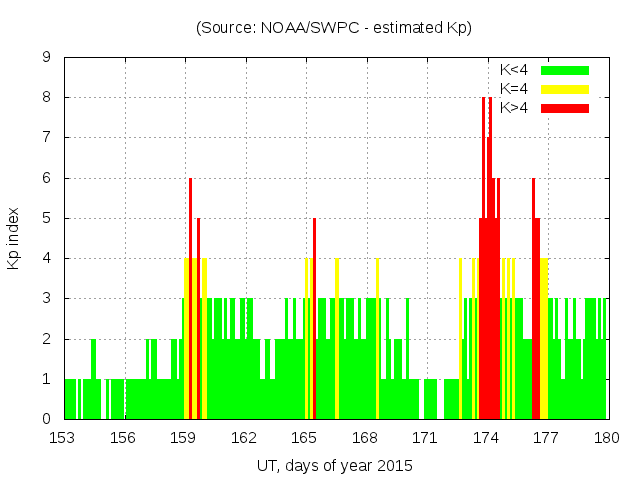This screenshot has width=640, height=480.
Task: Click the chart title with NOAA/SWPC source
Action: click(334, 28)
